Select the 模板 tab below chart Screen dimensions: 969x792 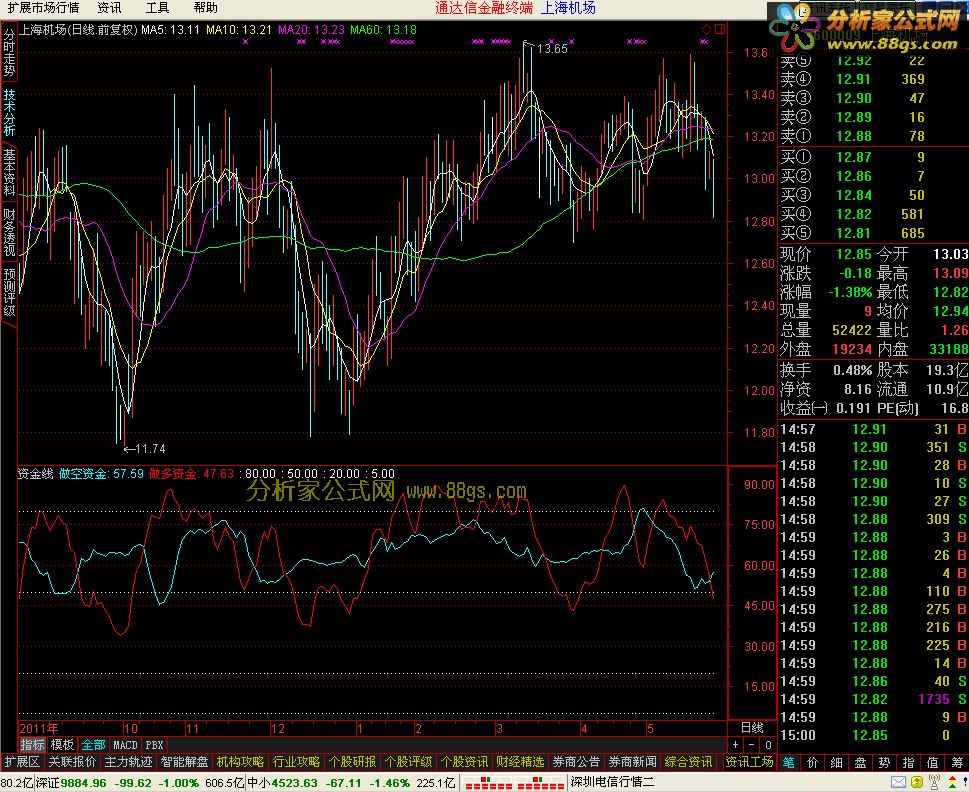62,745
